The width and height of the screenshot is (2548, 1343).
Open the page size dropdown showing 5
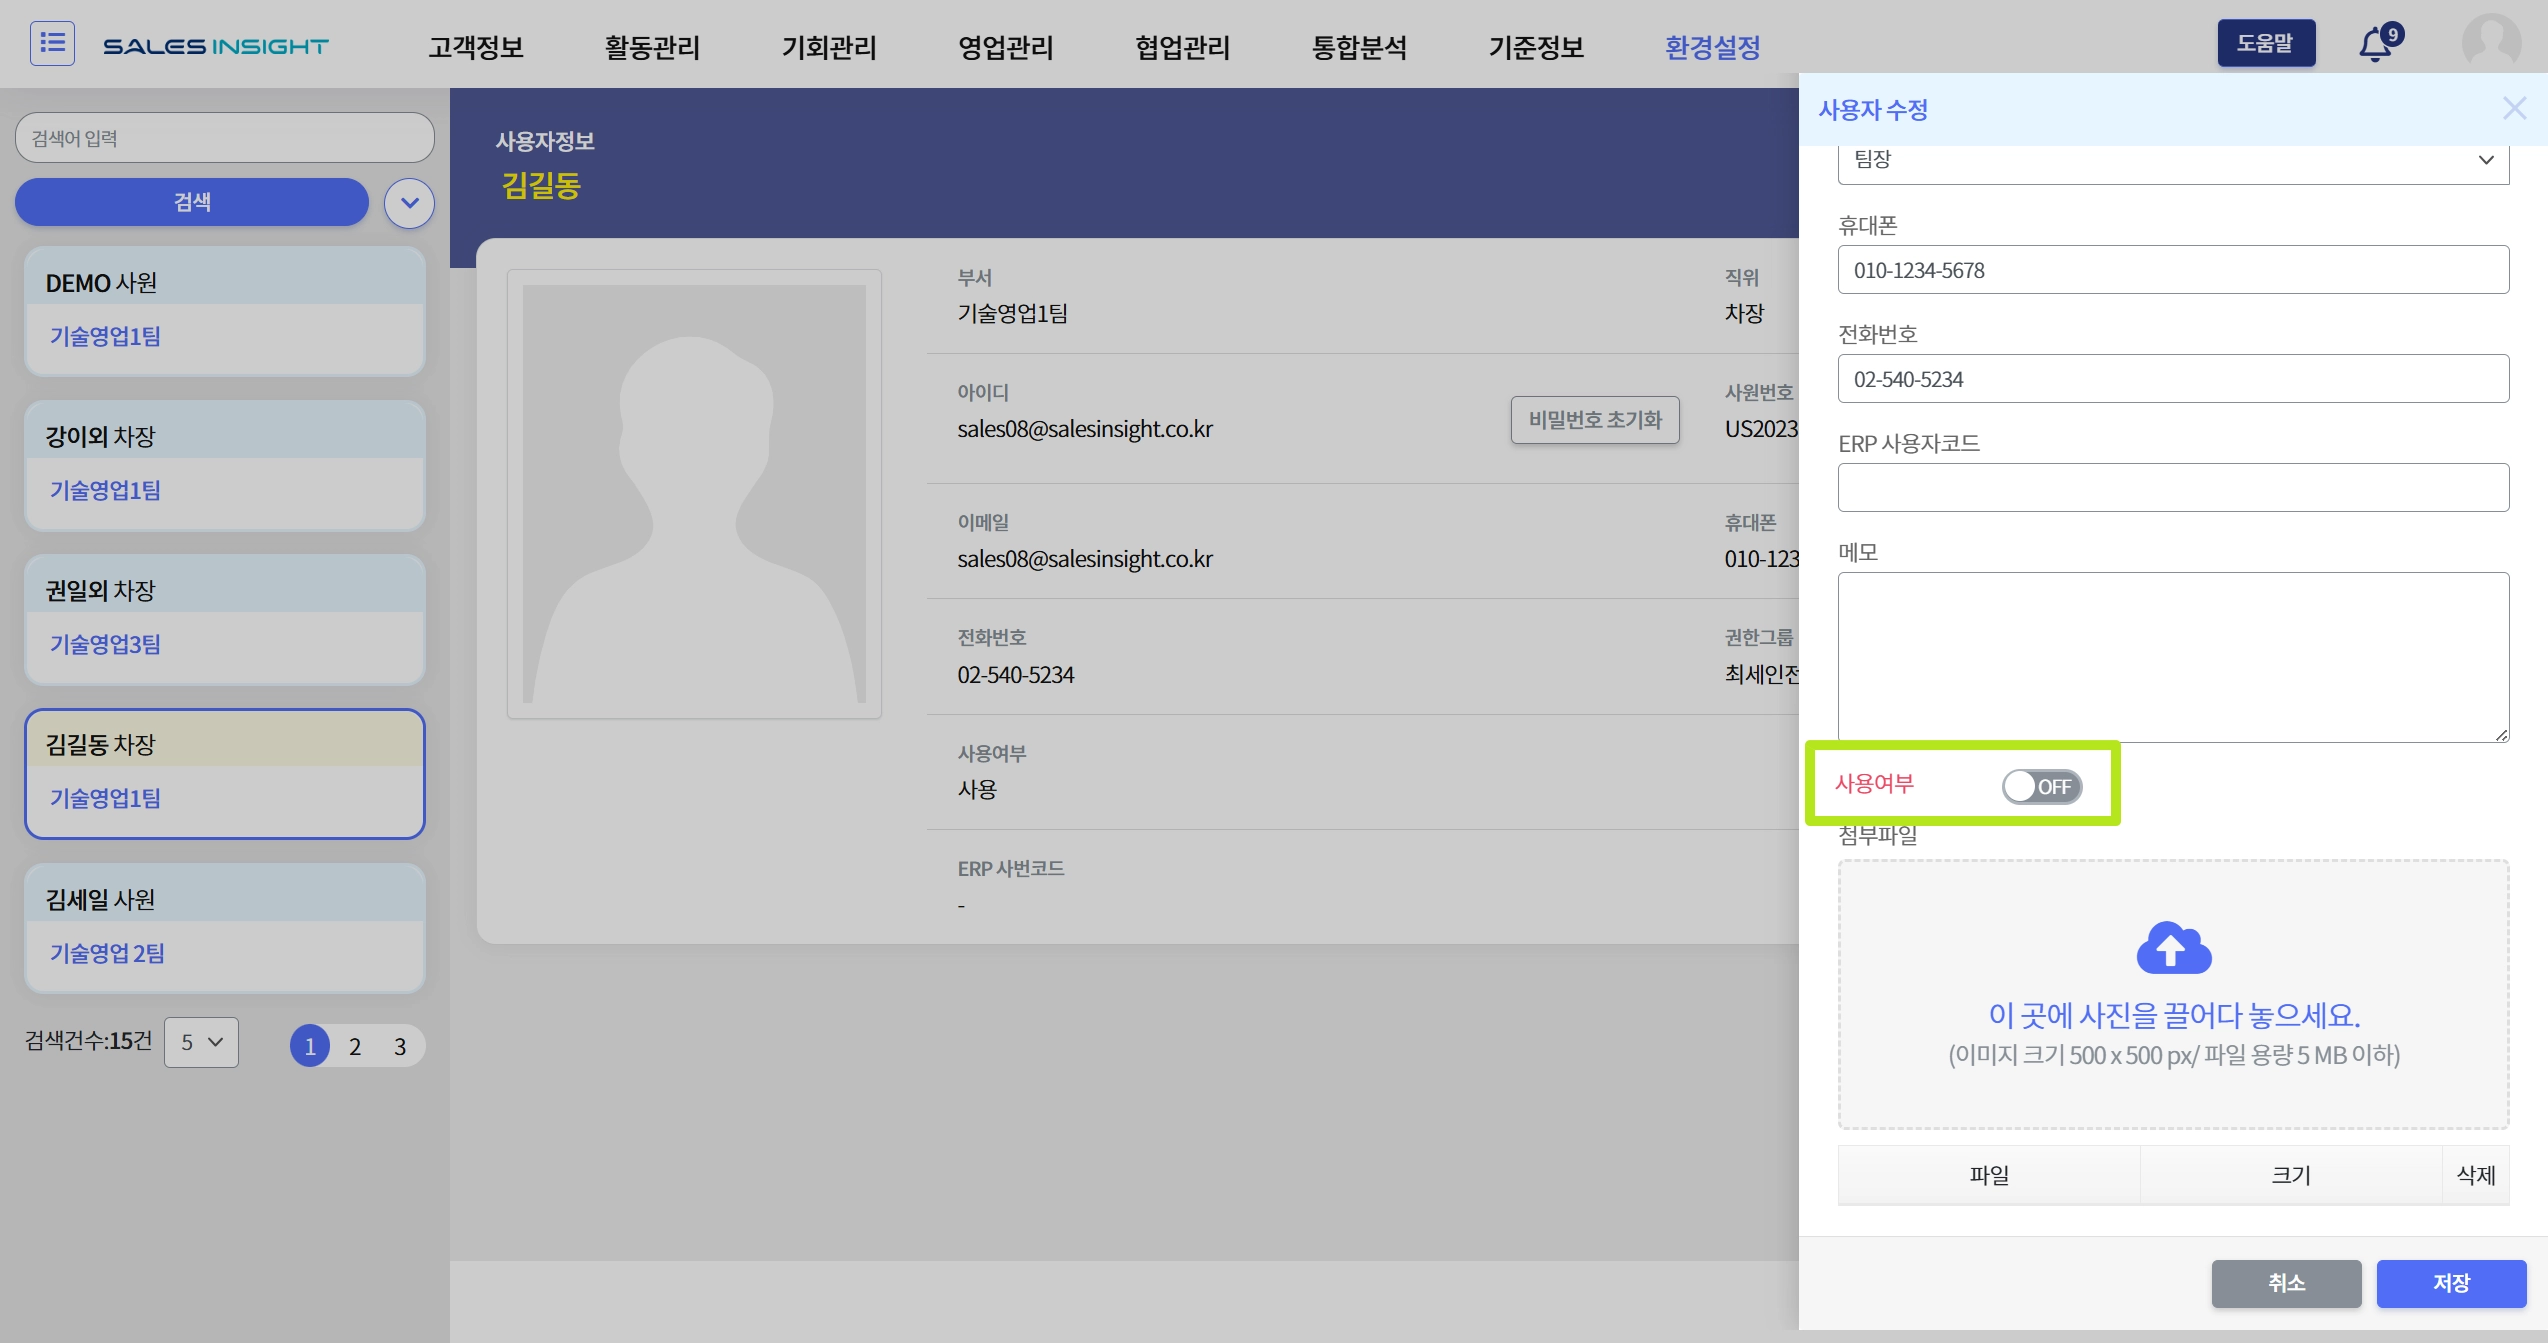tap(201, 1042)
